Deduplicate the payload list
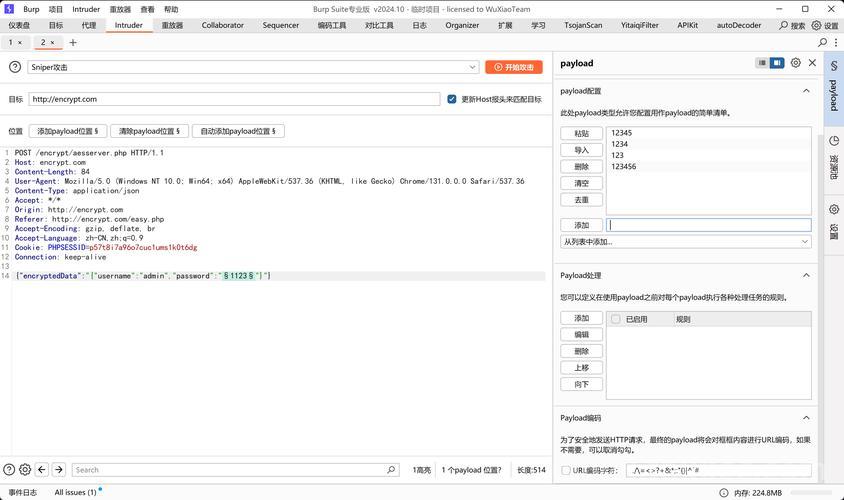The height and width of the screenshot is (500, 844). click(581, 200)
